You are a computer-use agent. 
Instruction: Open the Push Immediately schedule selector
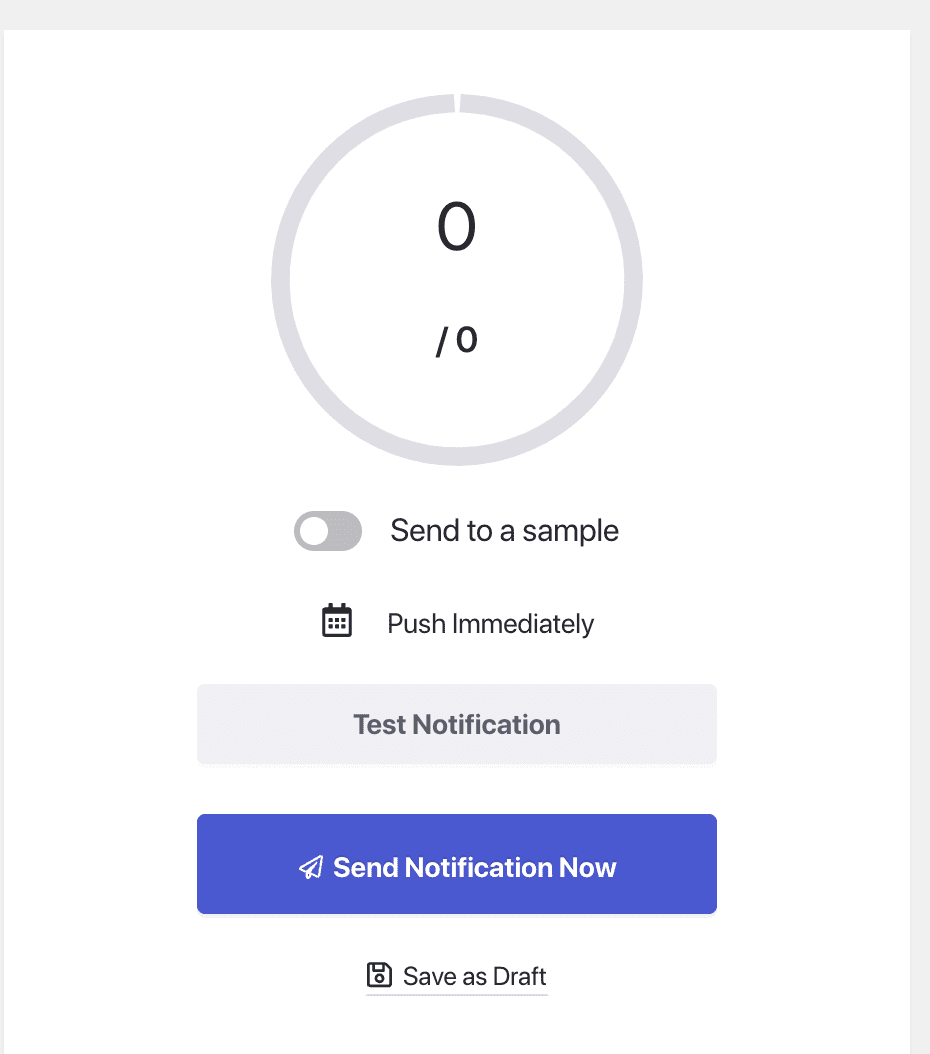[490, 623]
